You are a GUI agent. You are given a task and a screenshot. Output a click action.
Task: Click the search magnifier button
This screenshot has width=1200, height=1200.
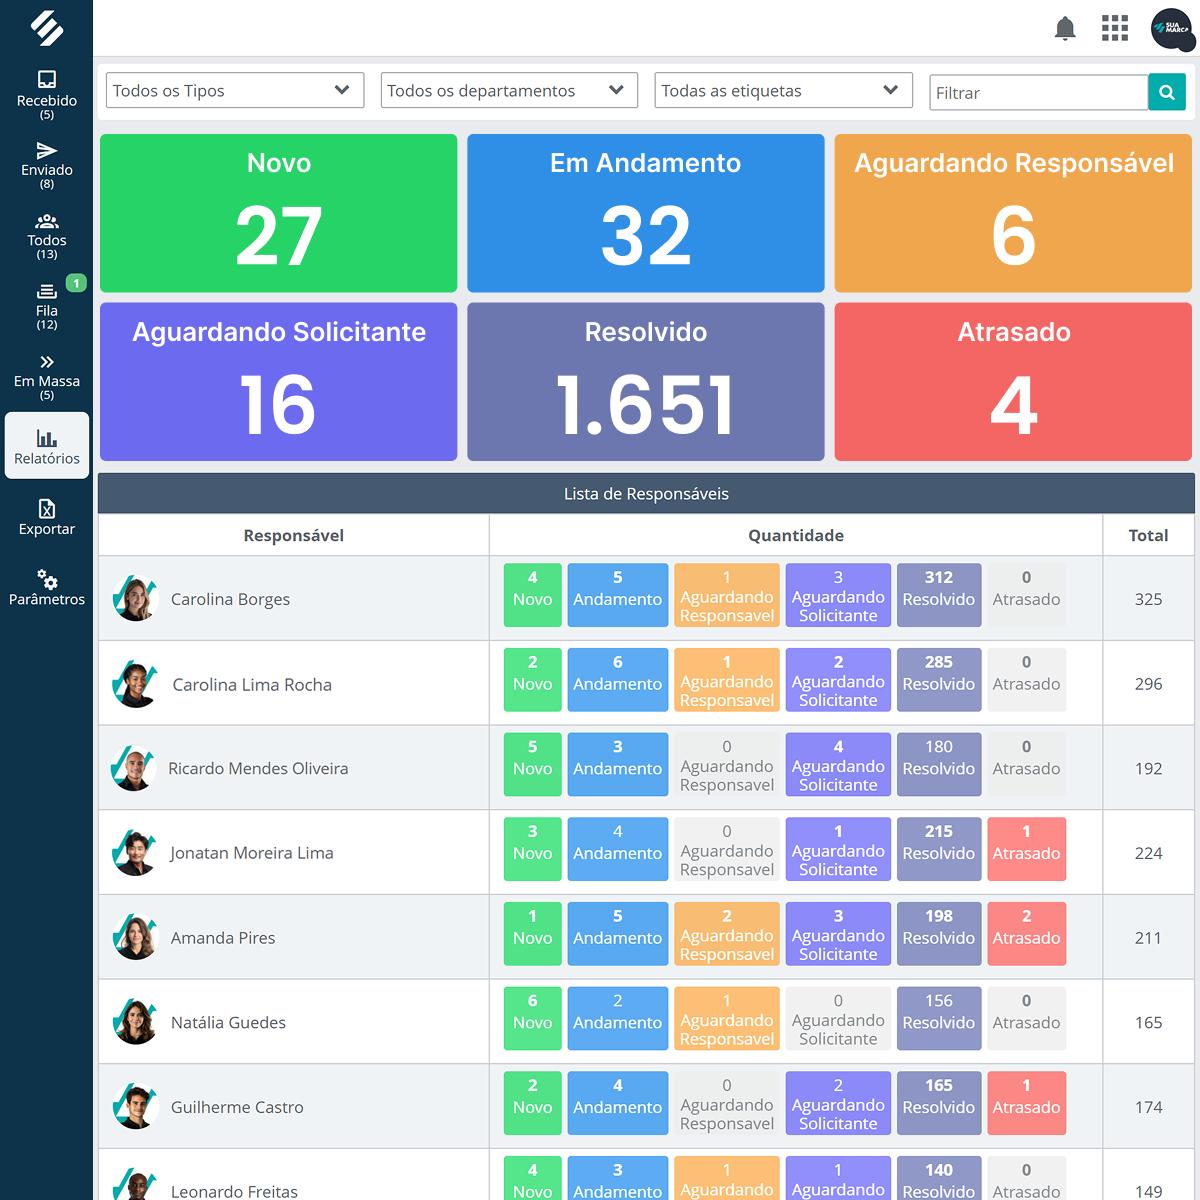pos(1166,92)
